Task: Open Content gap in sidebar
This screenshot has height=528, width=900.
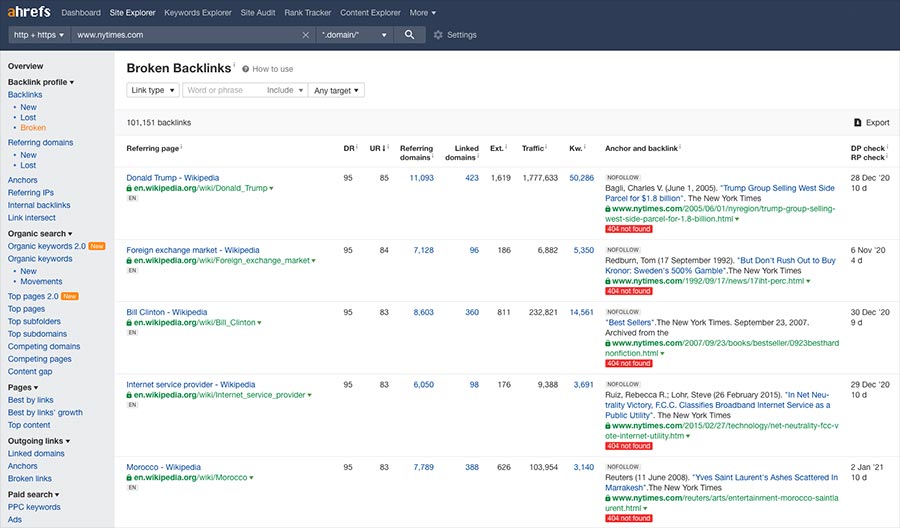Action: (x=30, y=371)
